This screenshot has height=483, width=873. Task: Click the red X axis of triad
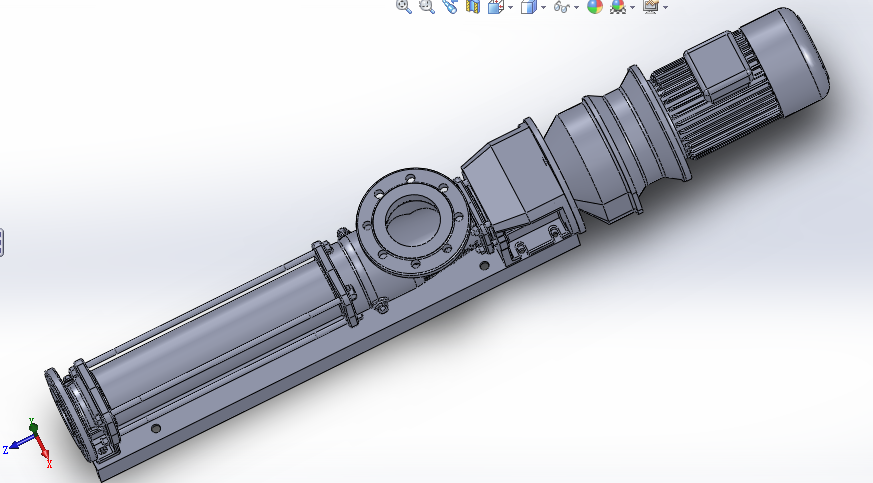pyautogui.click(x=43, y=446)
